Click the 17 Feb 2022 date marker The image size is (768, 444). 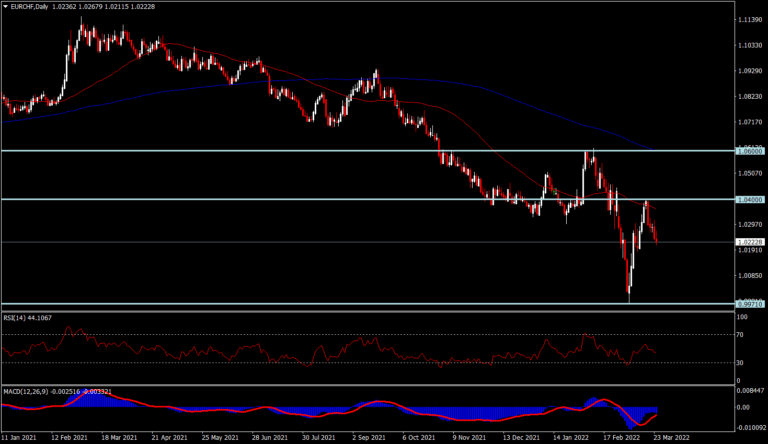[622, 437]
